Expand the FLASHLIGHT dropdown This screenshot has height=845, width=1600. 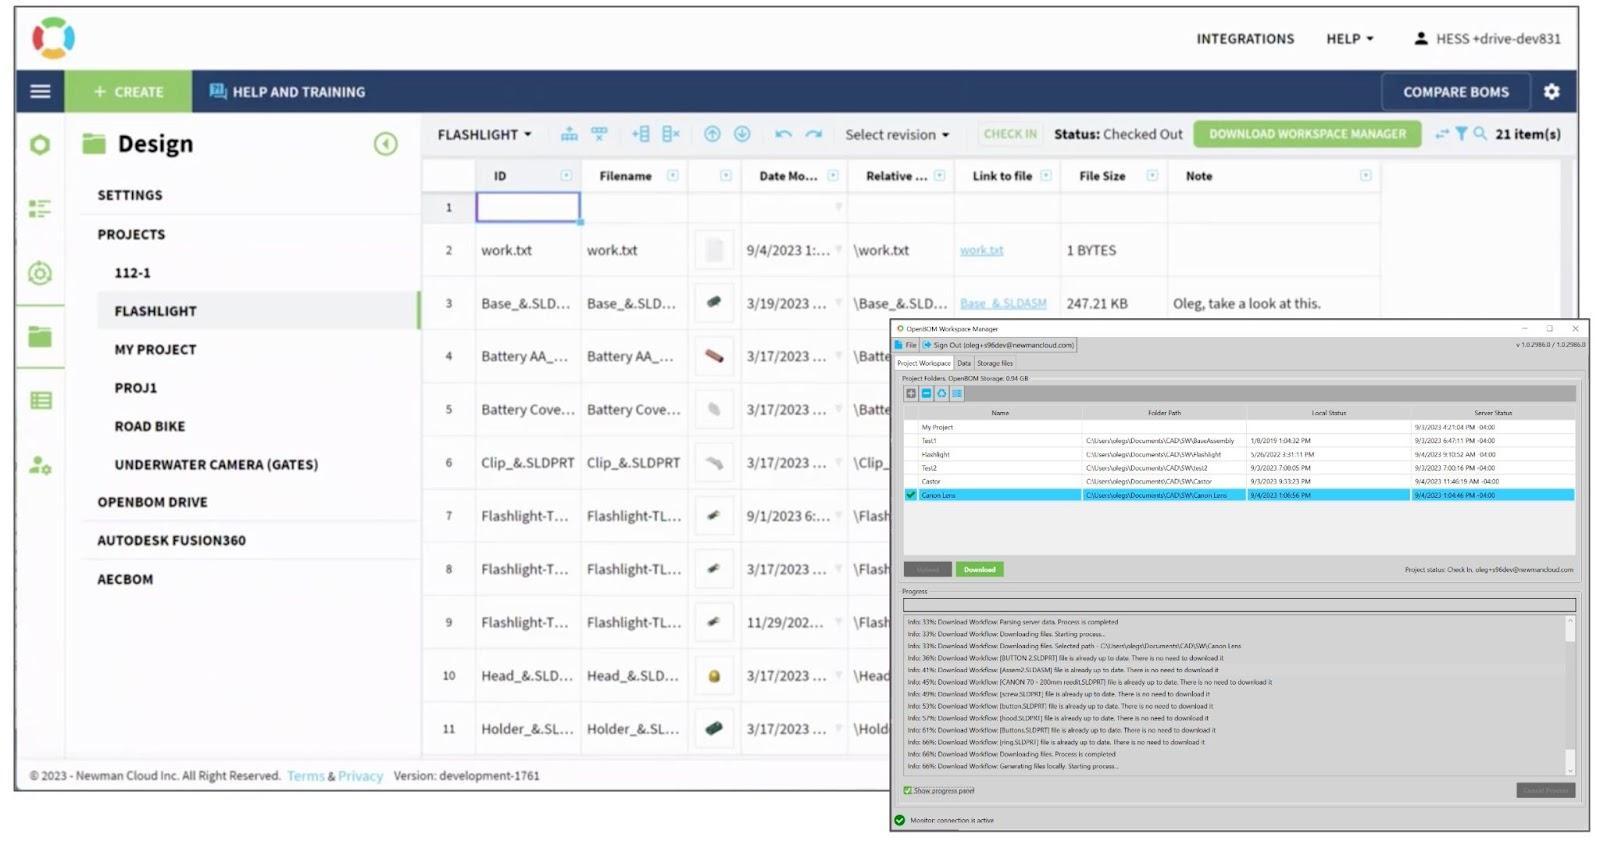pos(484,134)
